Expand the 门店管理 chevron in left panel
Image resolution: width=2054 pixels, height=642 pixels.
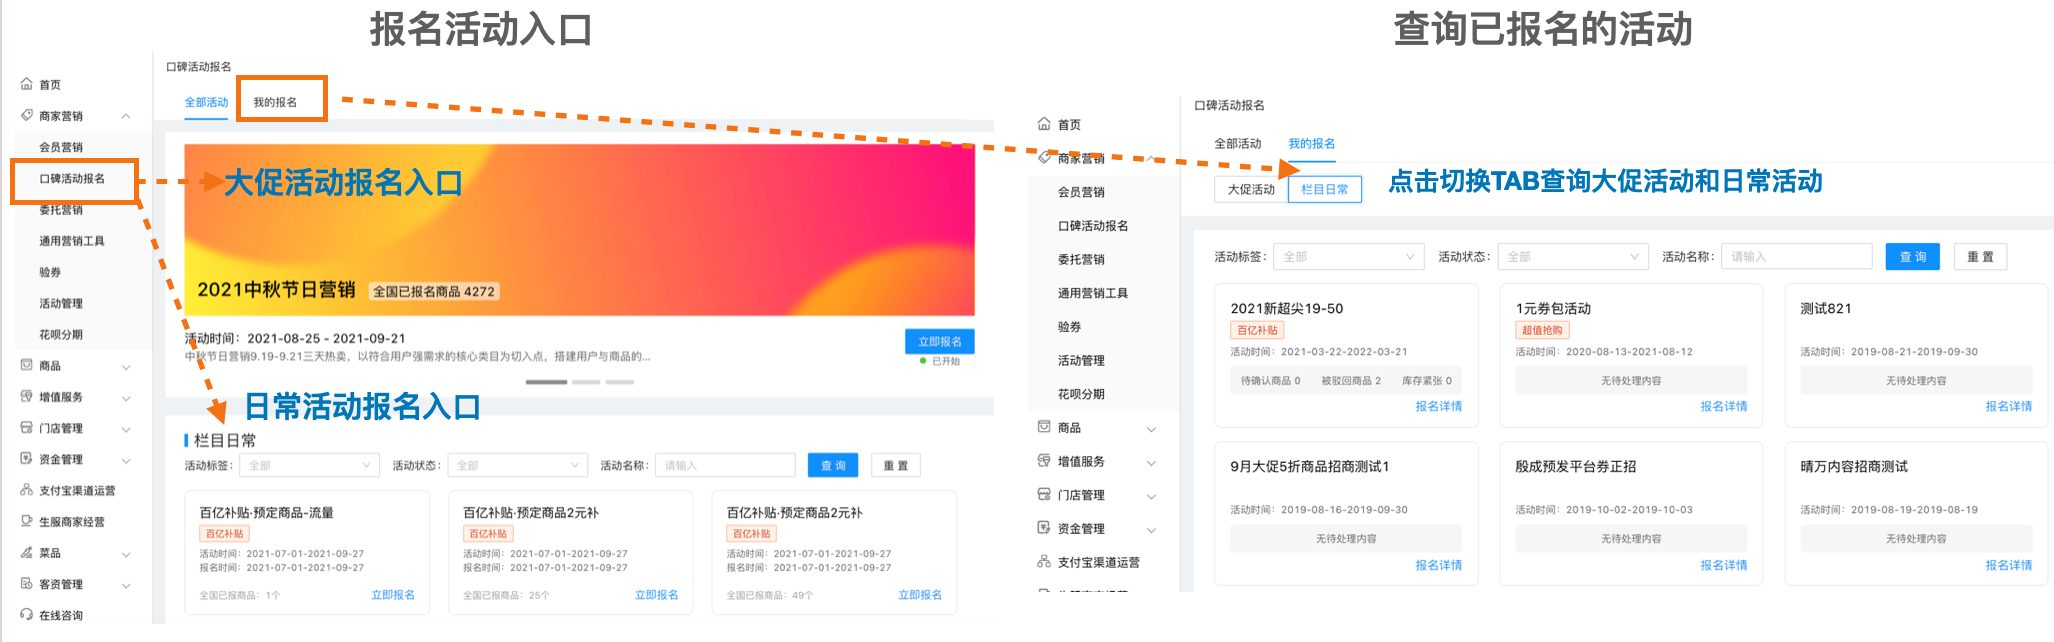point(126,429)
